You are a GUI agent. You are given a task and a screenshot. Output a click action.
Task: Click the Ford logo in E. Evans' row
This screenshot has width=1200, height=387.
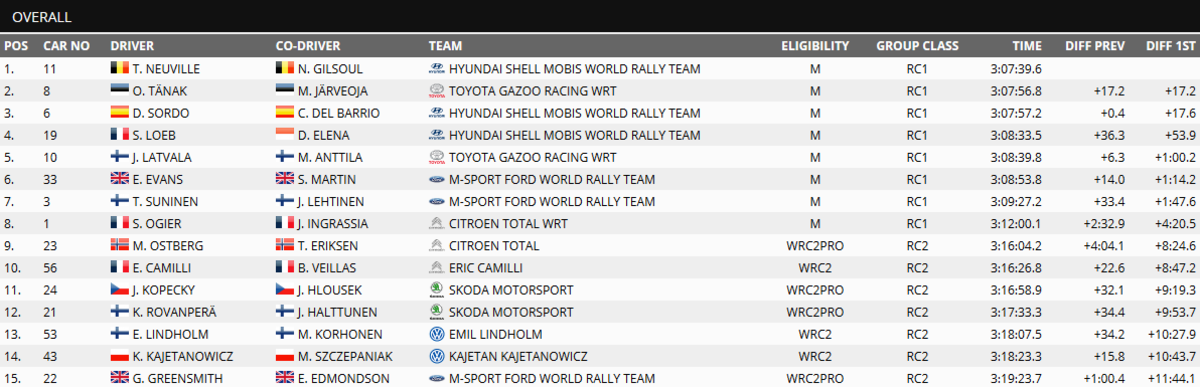coord(436,179)
